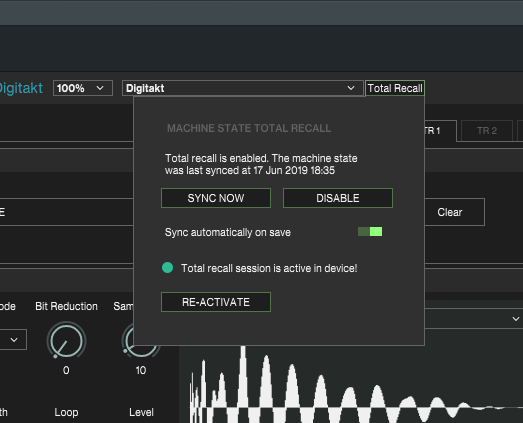Click the Loop label
This screenshot has width=523, height=423.
[66, 412]
